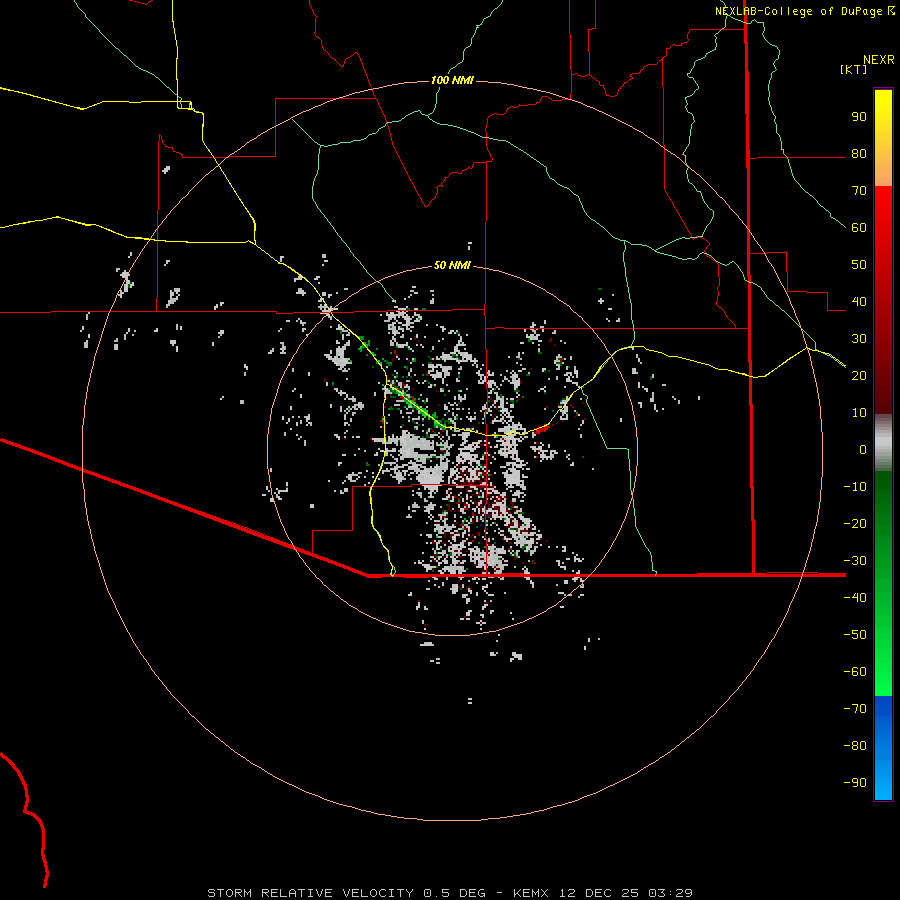Click the 20 value on velocity scale

(859, 375)
